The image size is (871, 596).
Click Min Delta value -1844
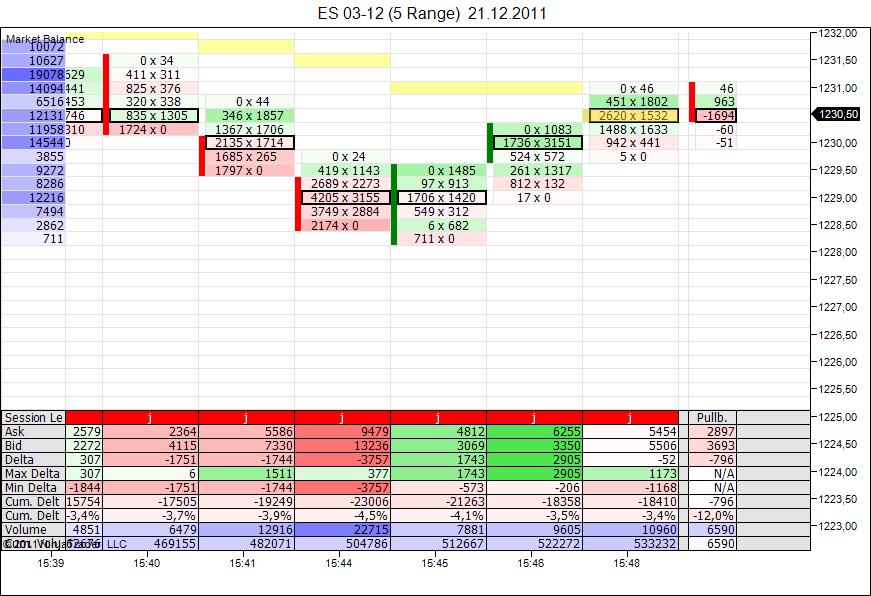(84, 488)
